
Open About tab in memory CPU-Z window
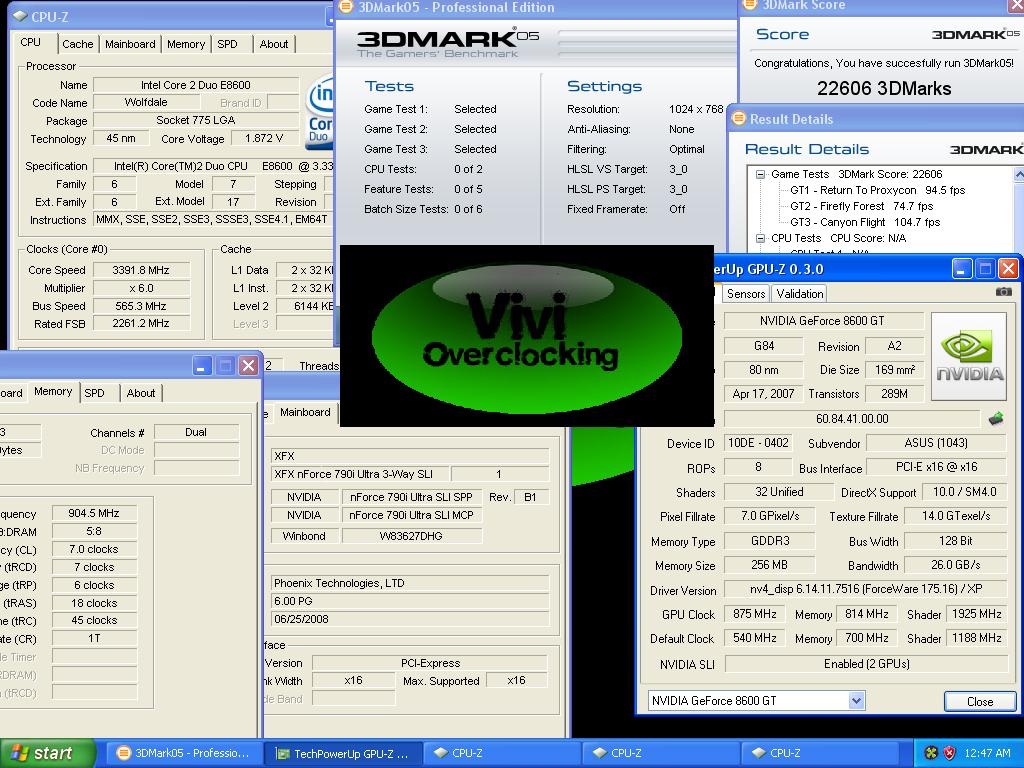pos(141,392)
